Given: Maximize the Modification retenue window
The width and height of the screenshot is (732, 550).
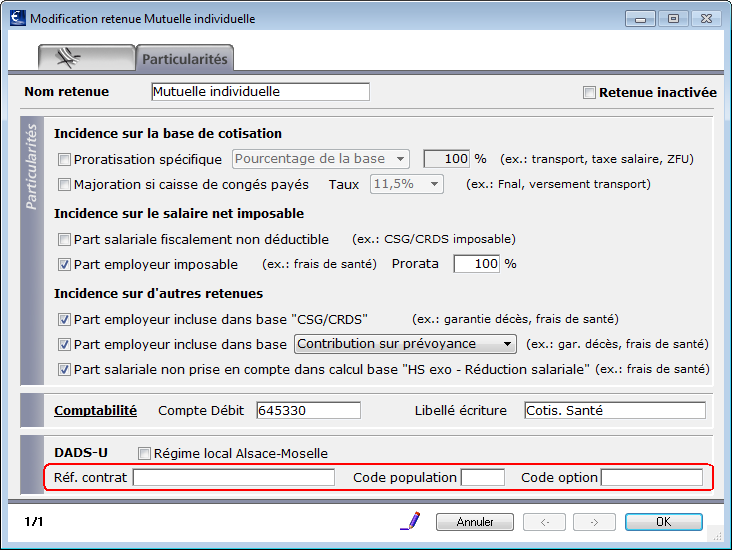Looking at the screenshot, I should [673, 19].
